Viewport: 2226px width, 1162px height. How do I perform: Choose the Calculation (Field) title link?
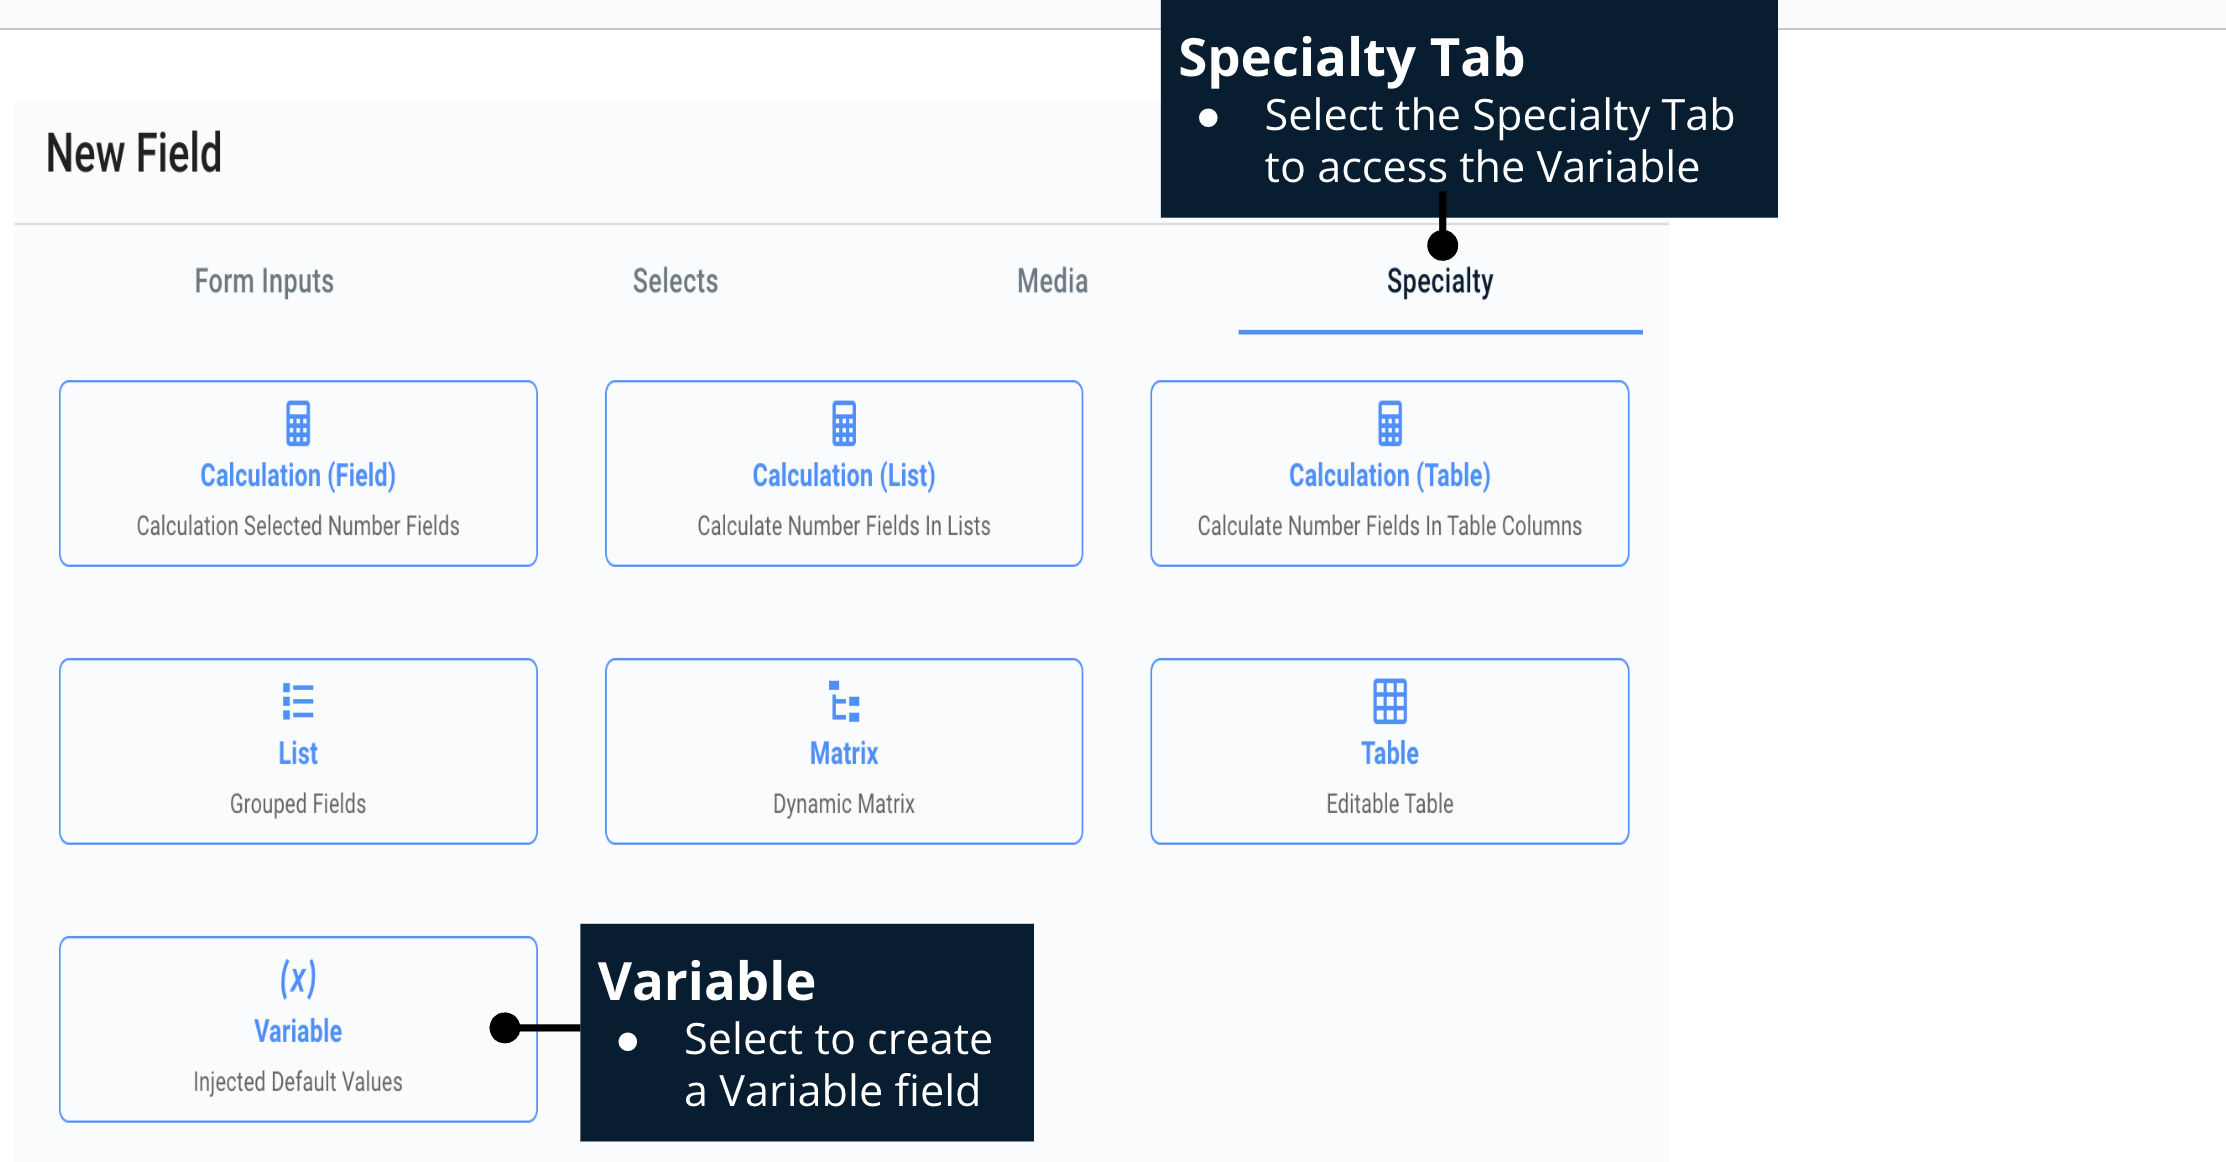coord(298,475)
